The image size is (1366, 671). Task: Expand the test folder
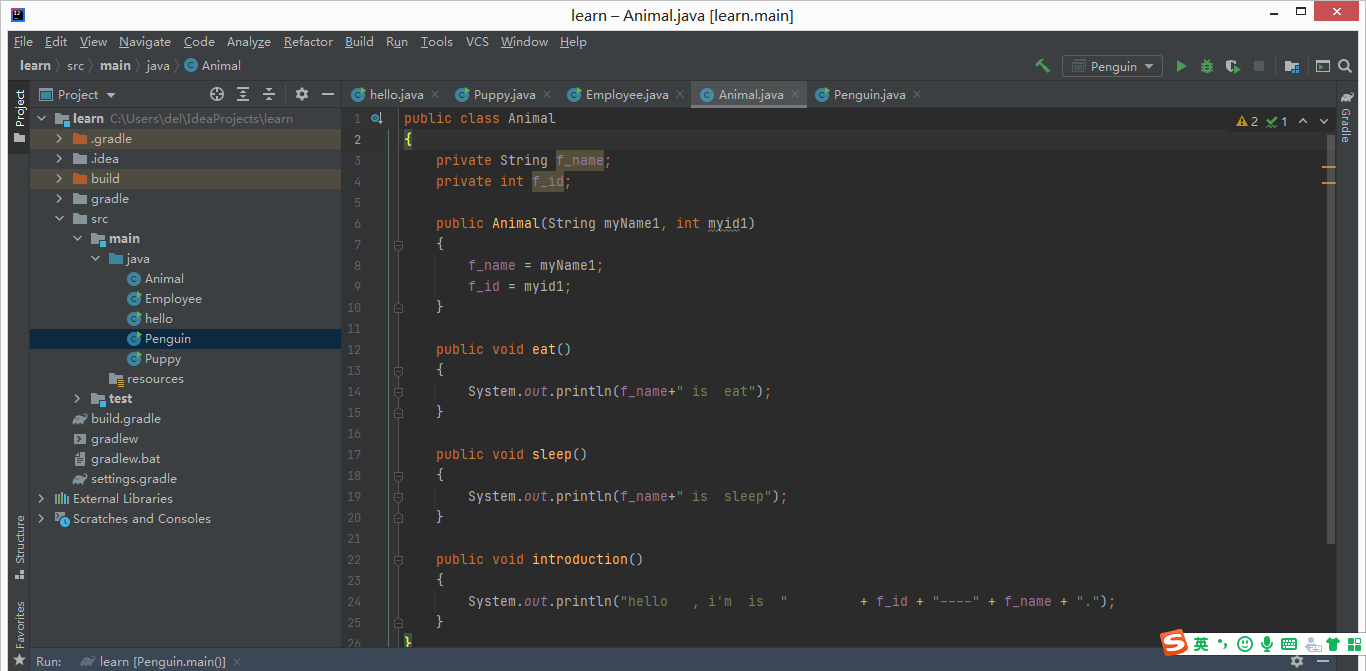tap(77, 399)
